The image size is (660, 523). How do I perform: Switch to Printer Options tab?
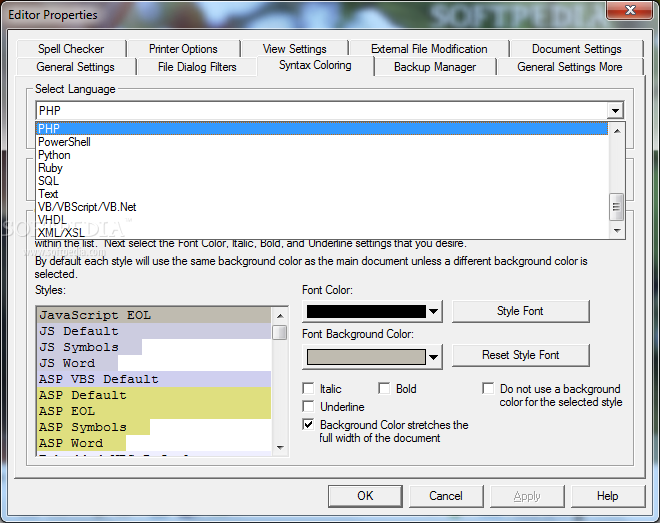click(x=183, y=49)
